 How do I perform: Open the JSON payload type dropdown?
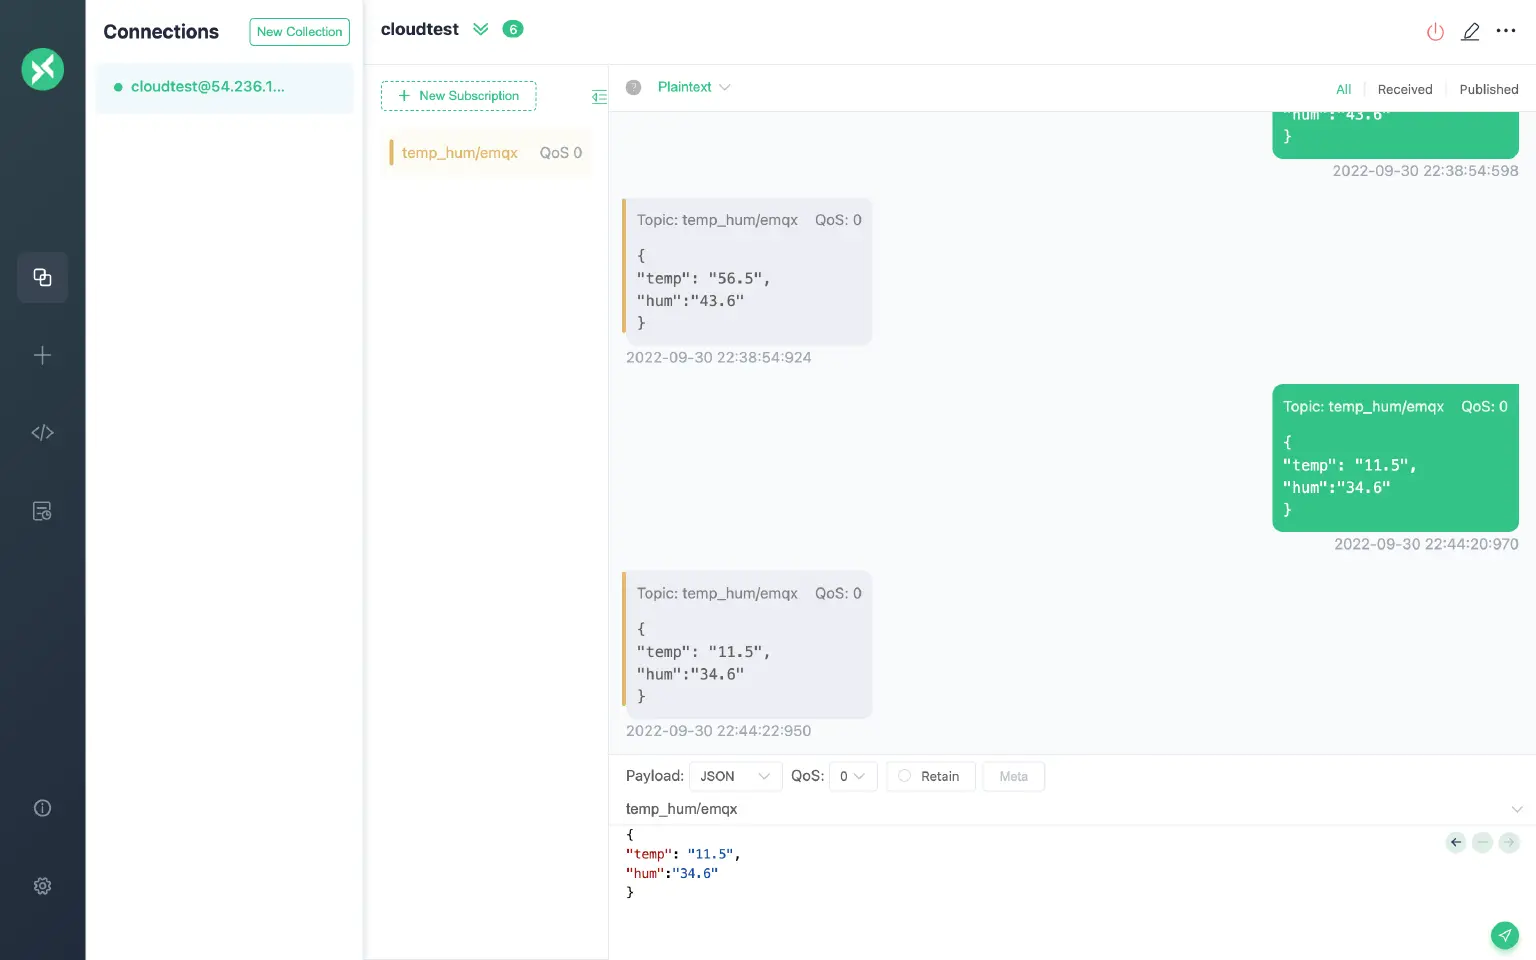click(735, 776)
